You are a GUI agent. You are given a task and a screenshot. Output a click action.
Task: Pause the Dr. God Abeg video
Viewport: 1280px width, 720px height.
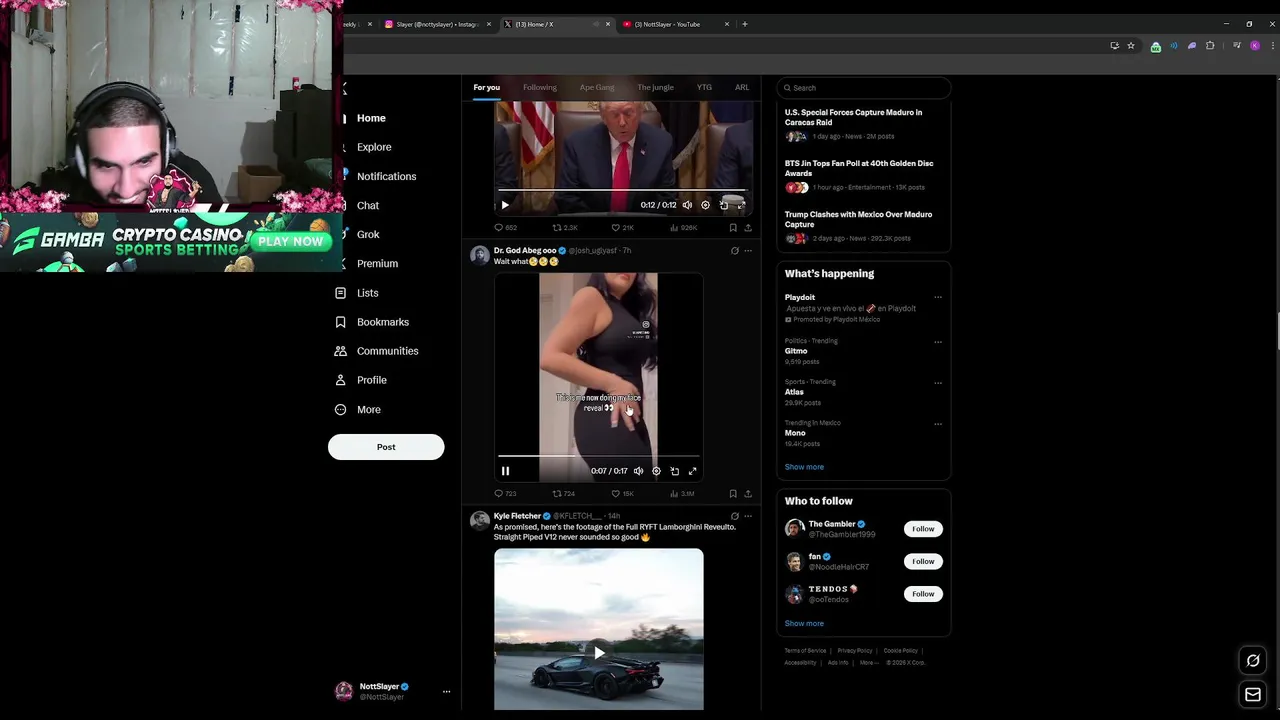pyautogui.click(x=505, y=471)
